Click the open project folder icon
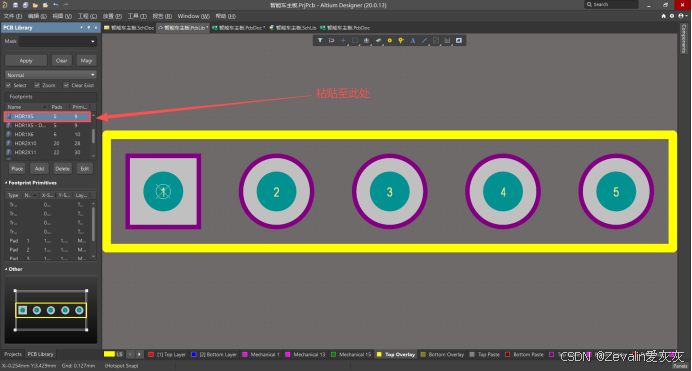The width and height of the screenshot is (692, 371). click(45, 5)
